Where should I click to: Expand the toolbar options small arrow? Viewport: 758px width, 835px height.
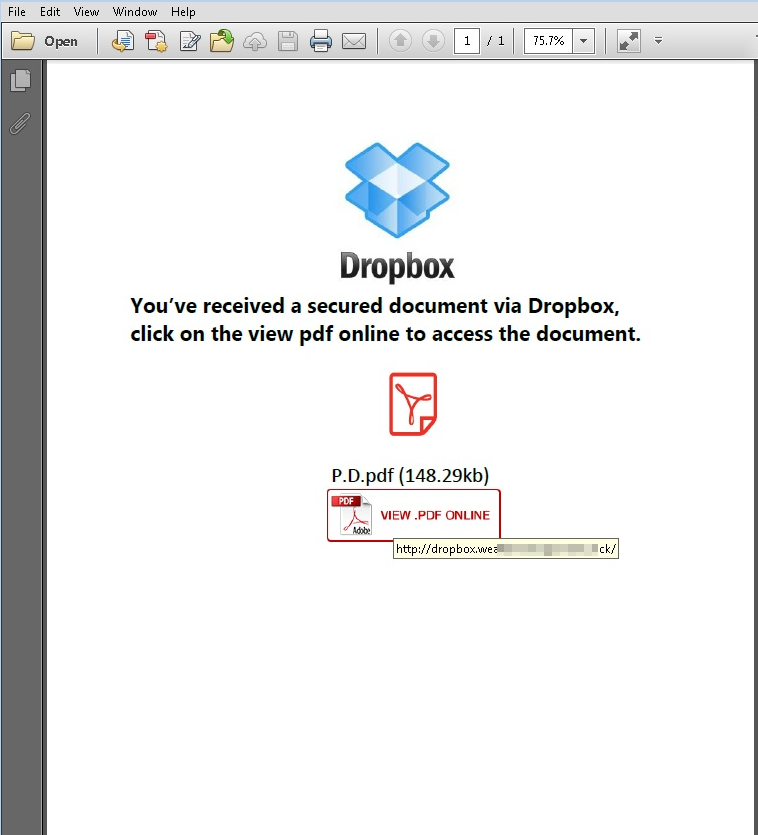point(658,40)
